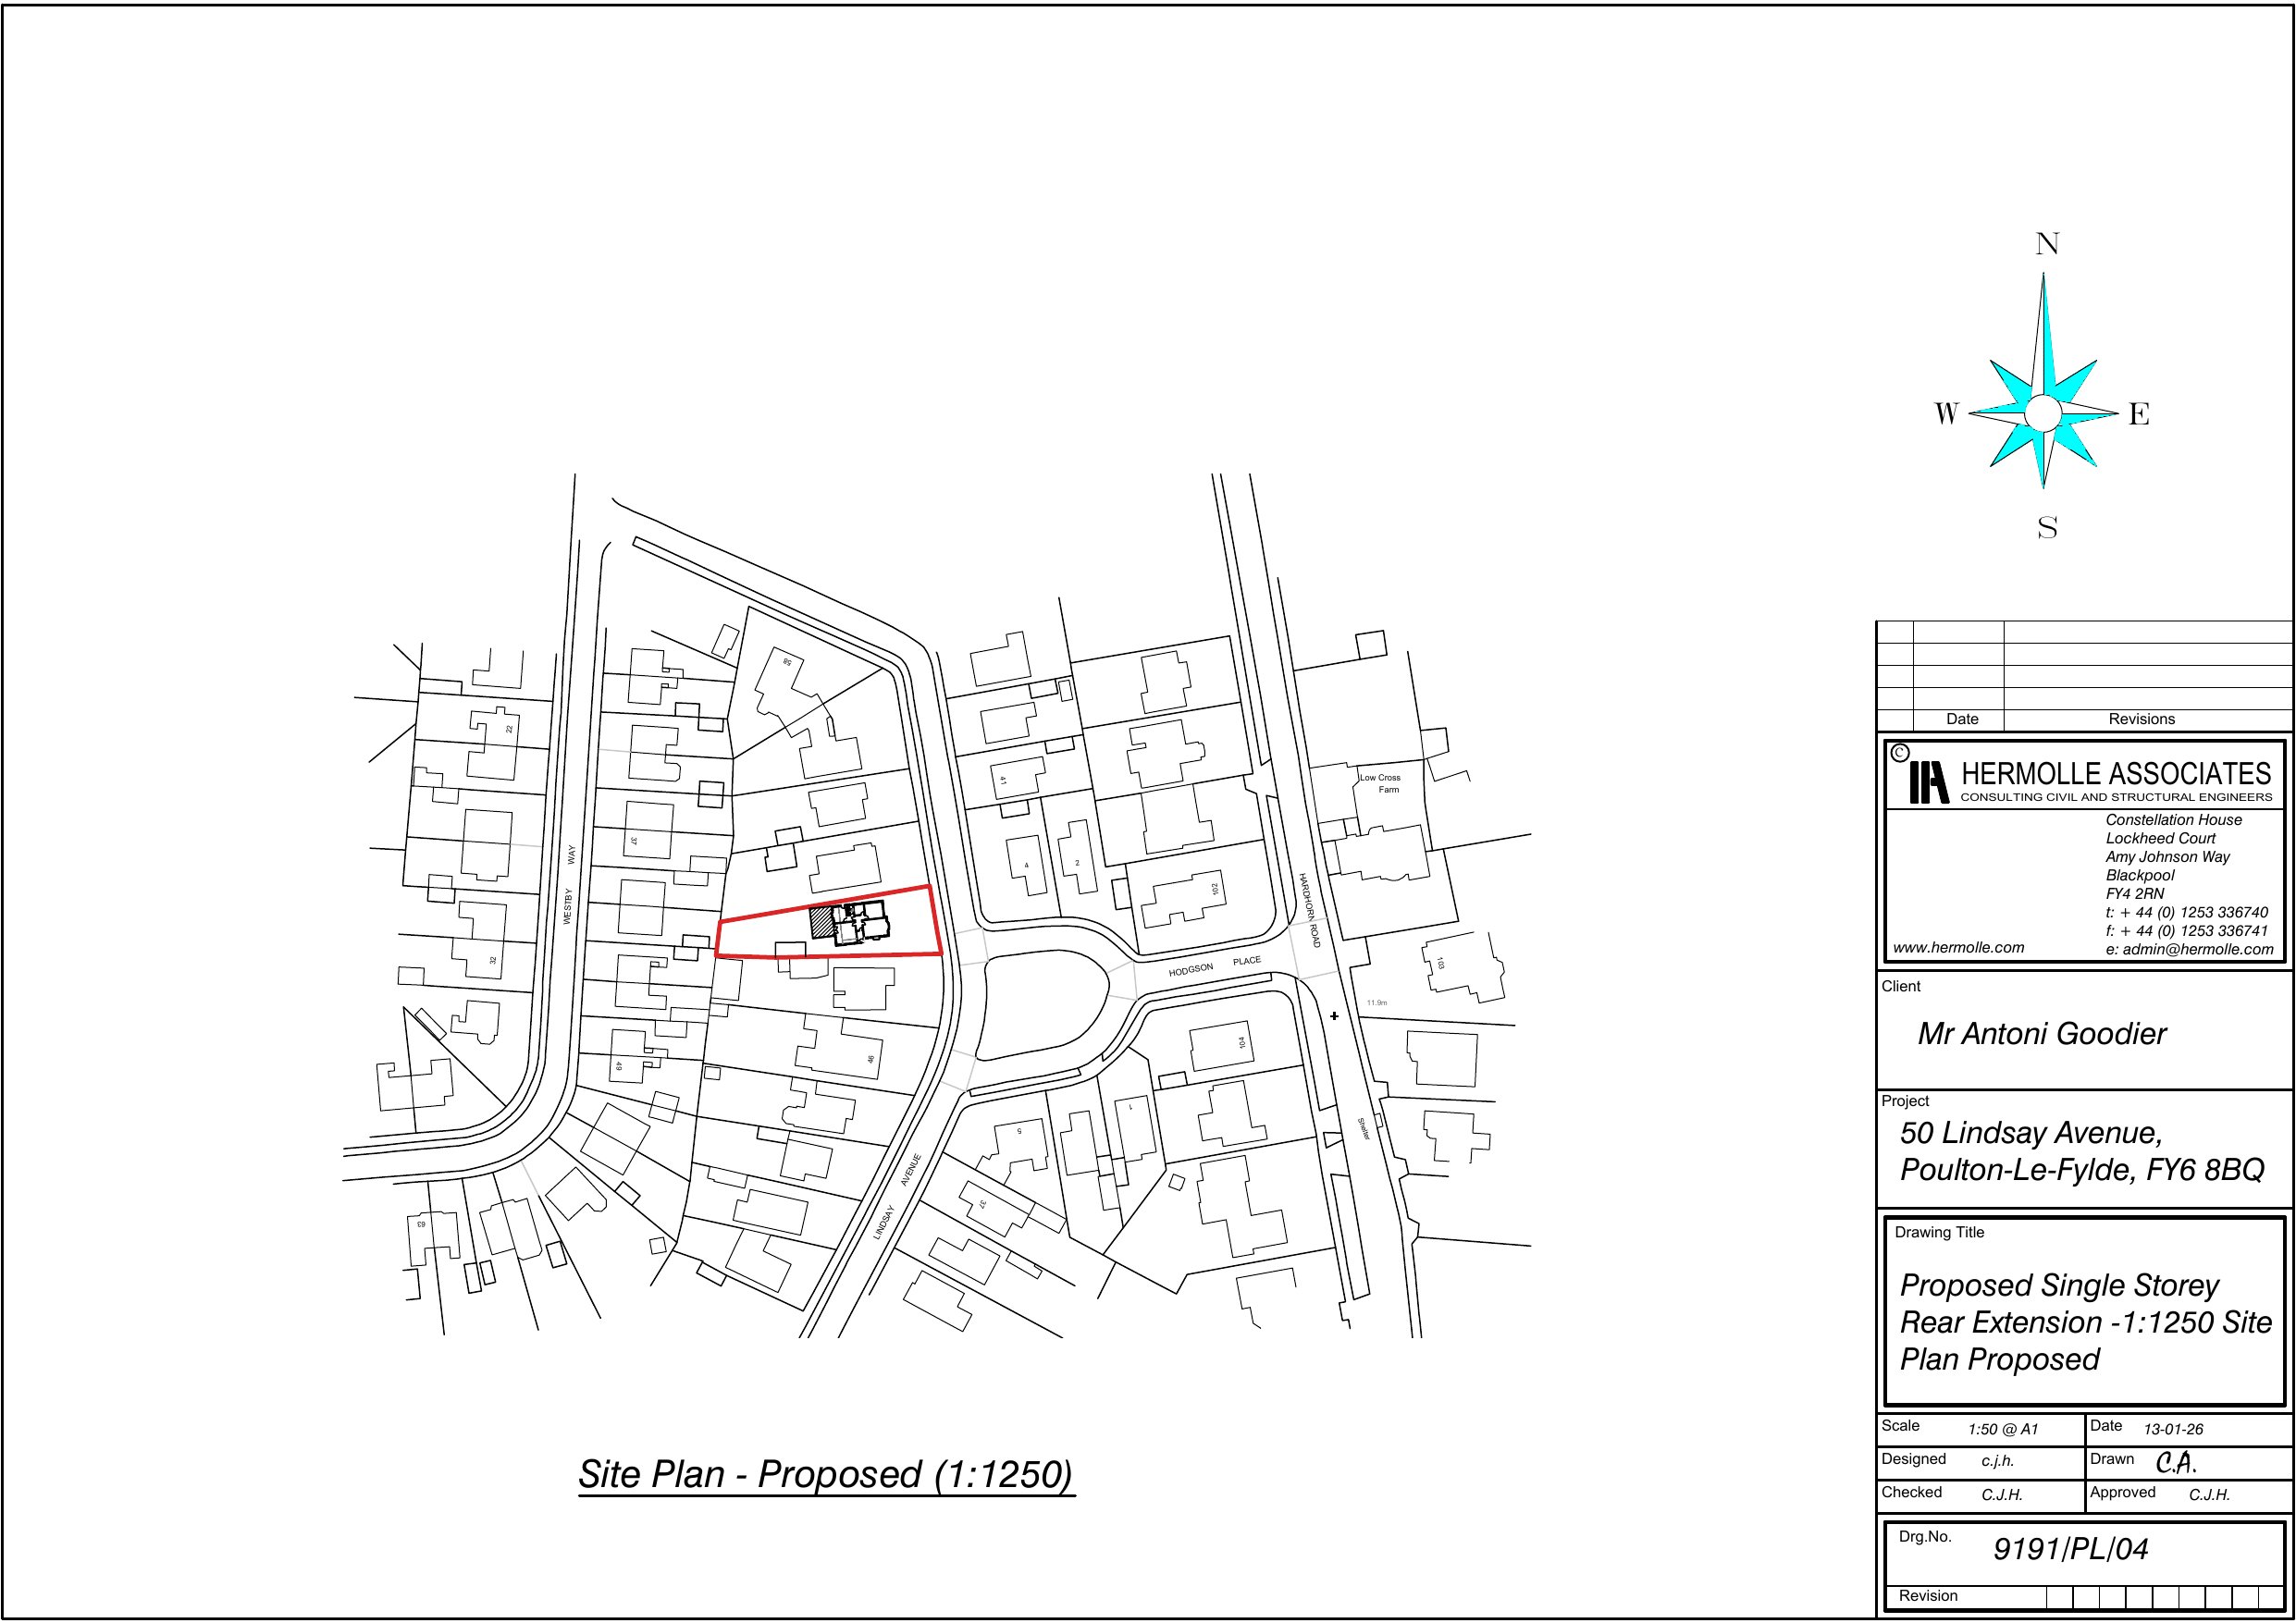Click the copyright symbol near logo

coord(1900,754)
